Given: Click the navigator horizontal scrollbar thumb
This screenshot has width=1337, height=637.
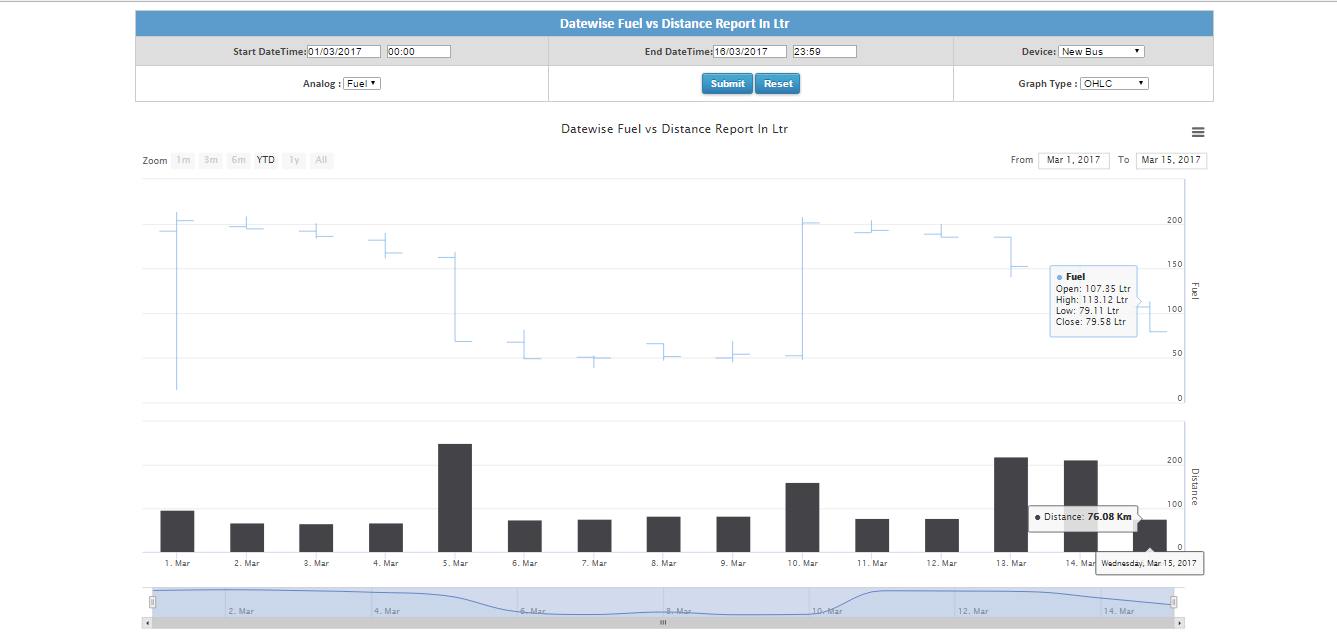Looking at the screenshot, I should [663, 622].
